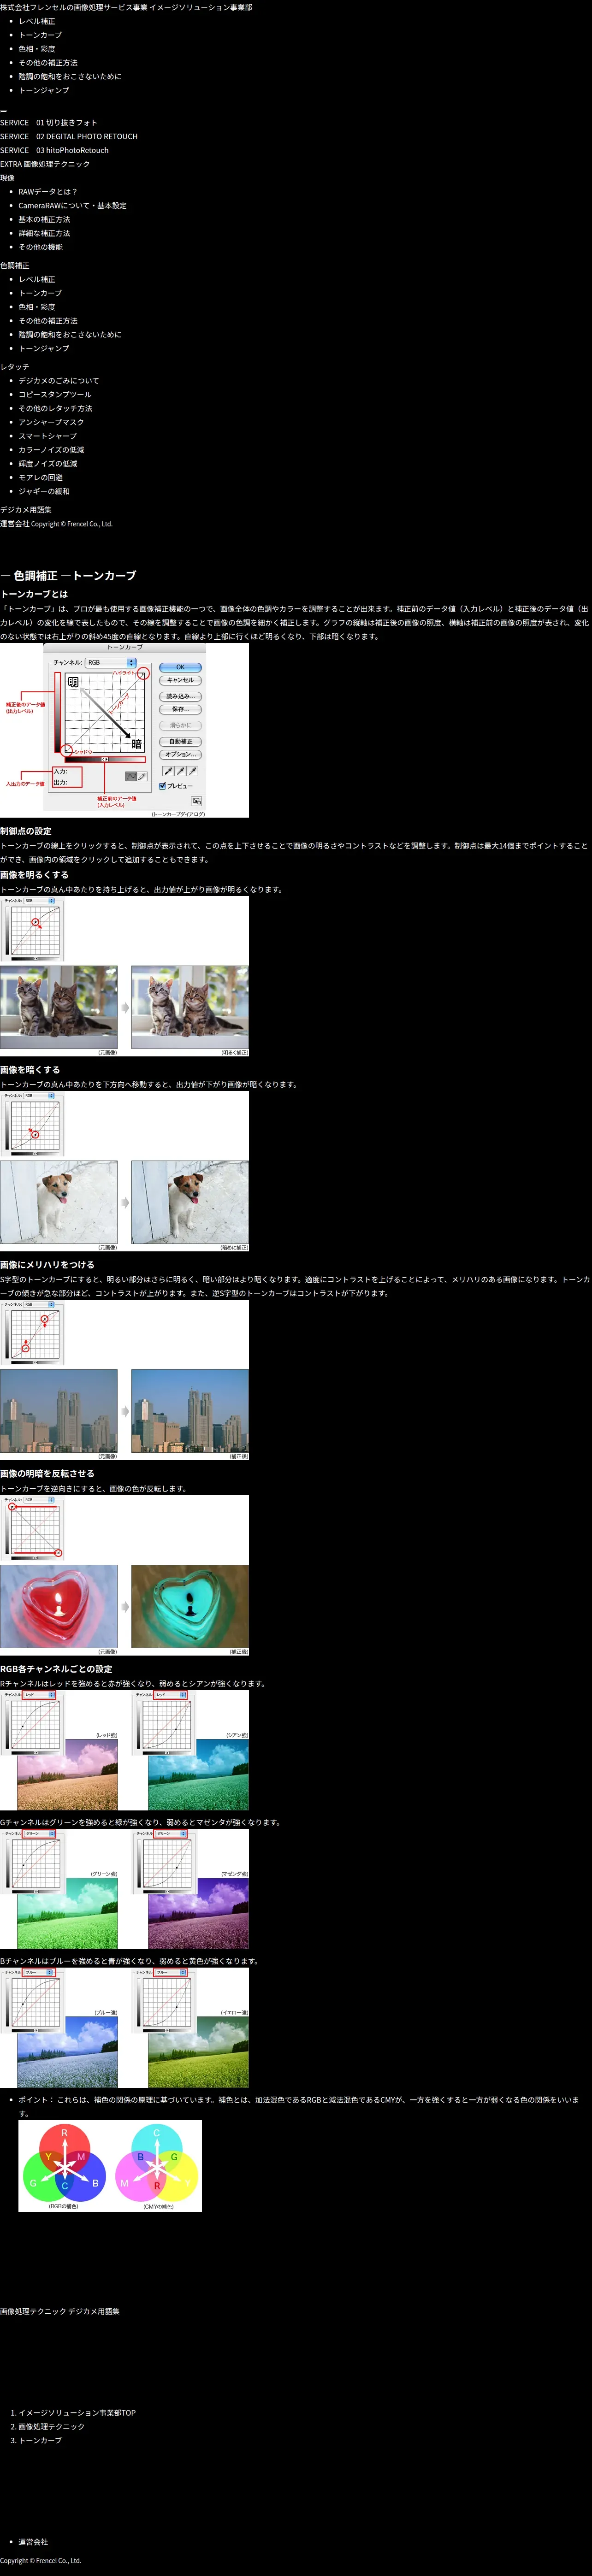Screen dimensions: 592x2576
Task: Click original red heart candle photo
Action: pos(59,1606)
